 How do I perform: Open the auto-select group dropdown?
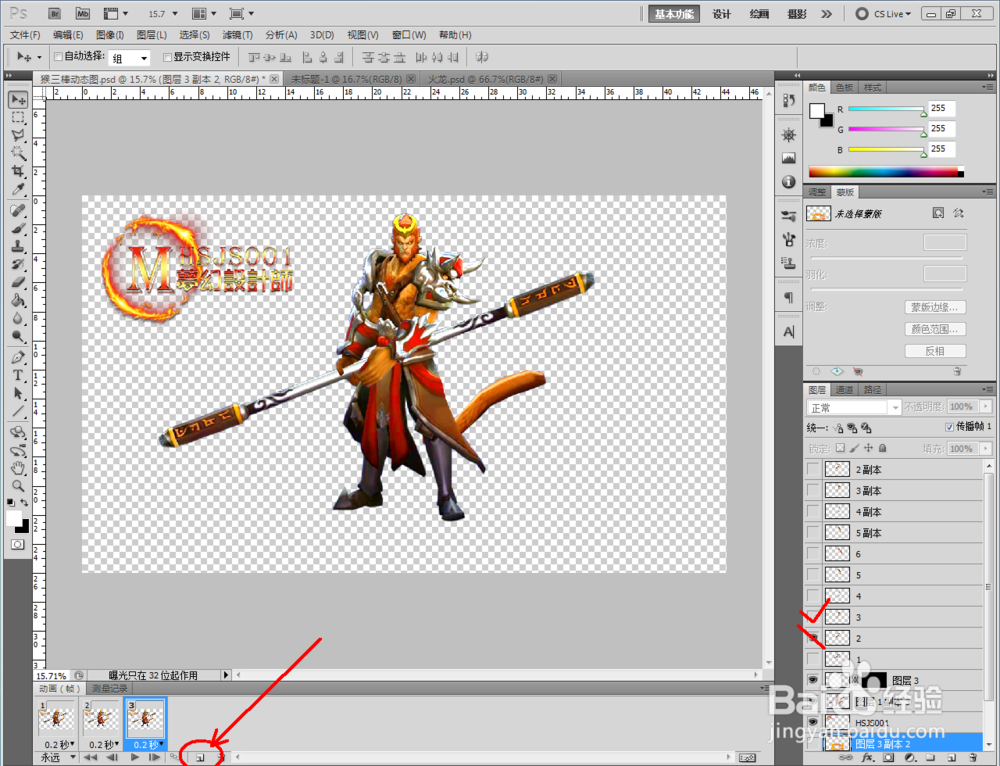[129, 58]
